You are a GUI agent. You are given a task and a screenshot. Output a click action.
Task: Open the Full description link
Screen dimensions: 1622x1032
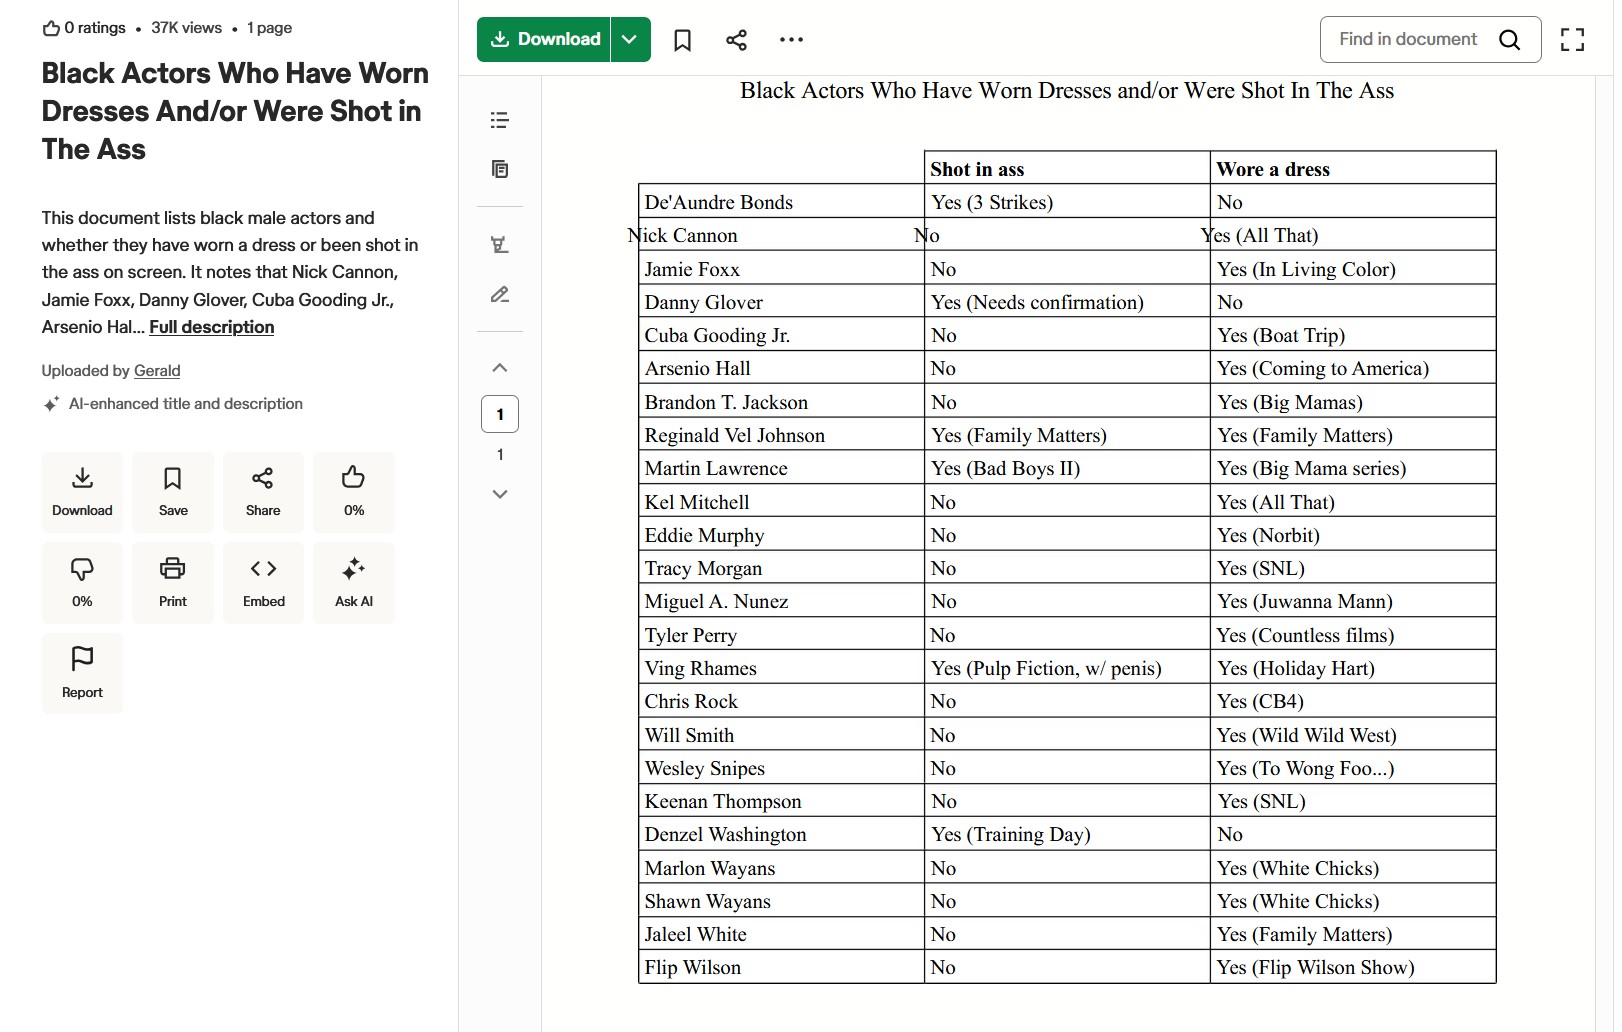[212, 327]
